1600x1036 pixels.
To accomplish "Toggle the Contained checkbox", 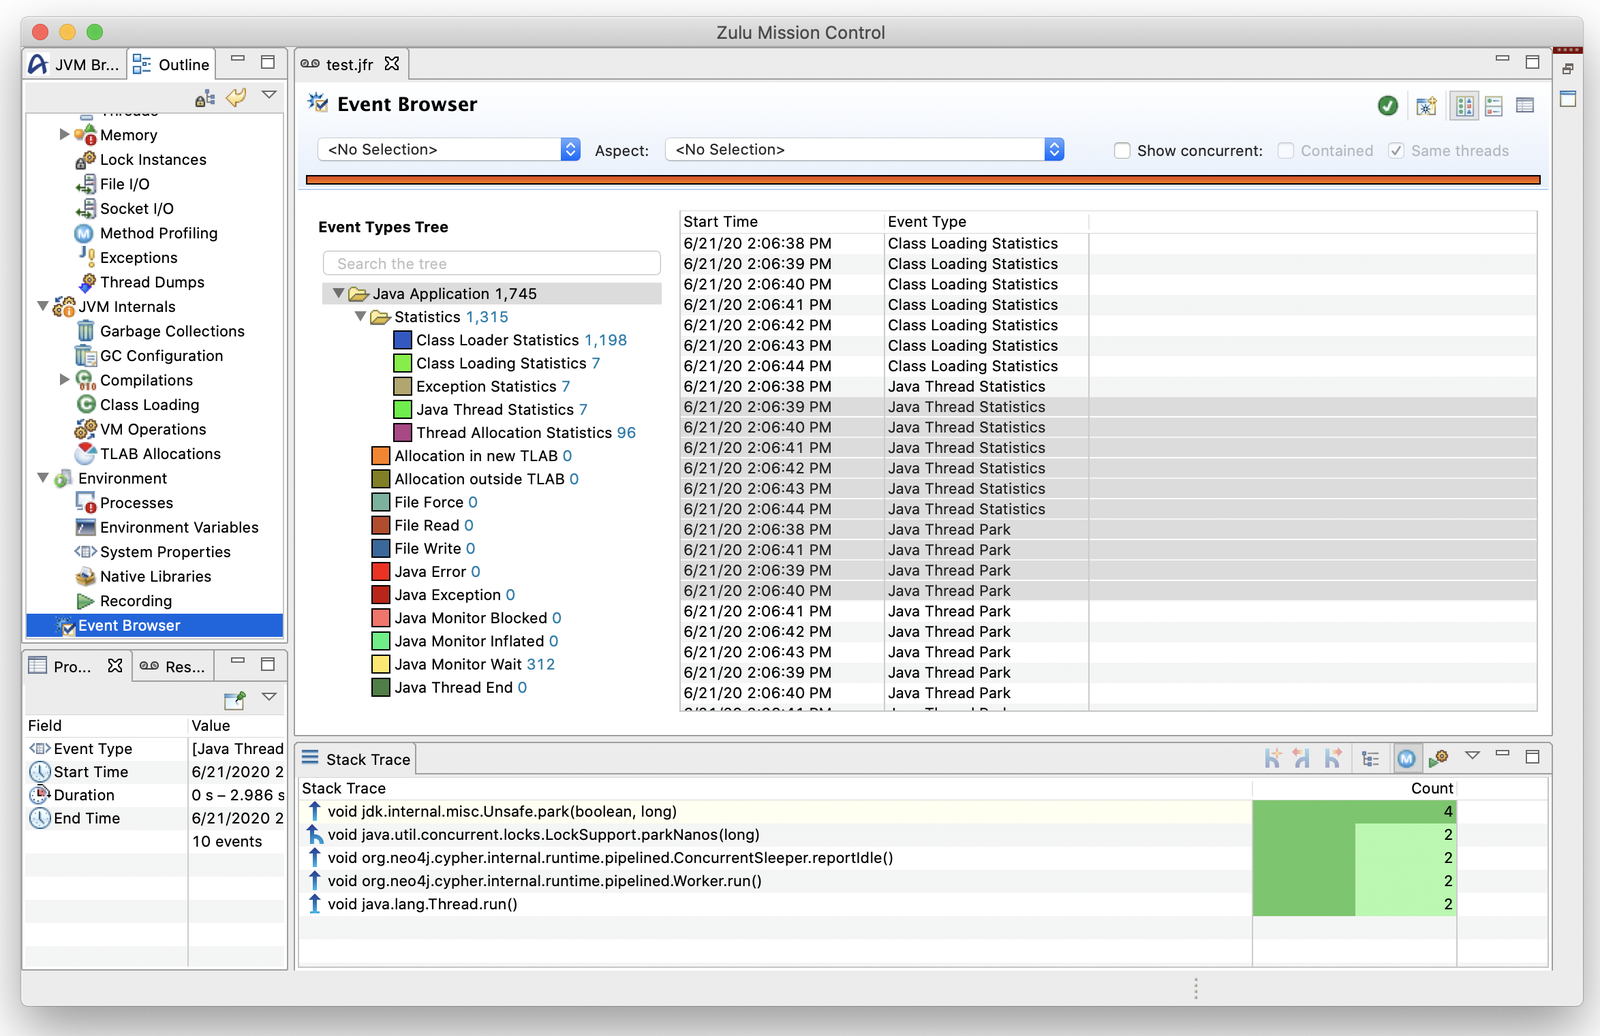I will (1286, 150).
